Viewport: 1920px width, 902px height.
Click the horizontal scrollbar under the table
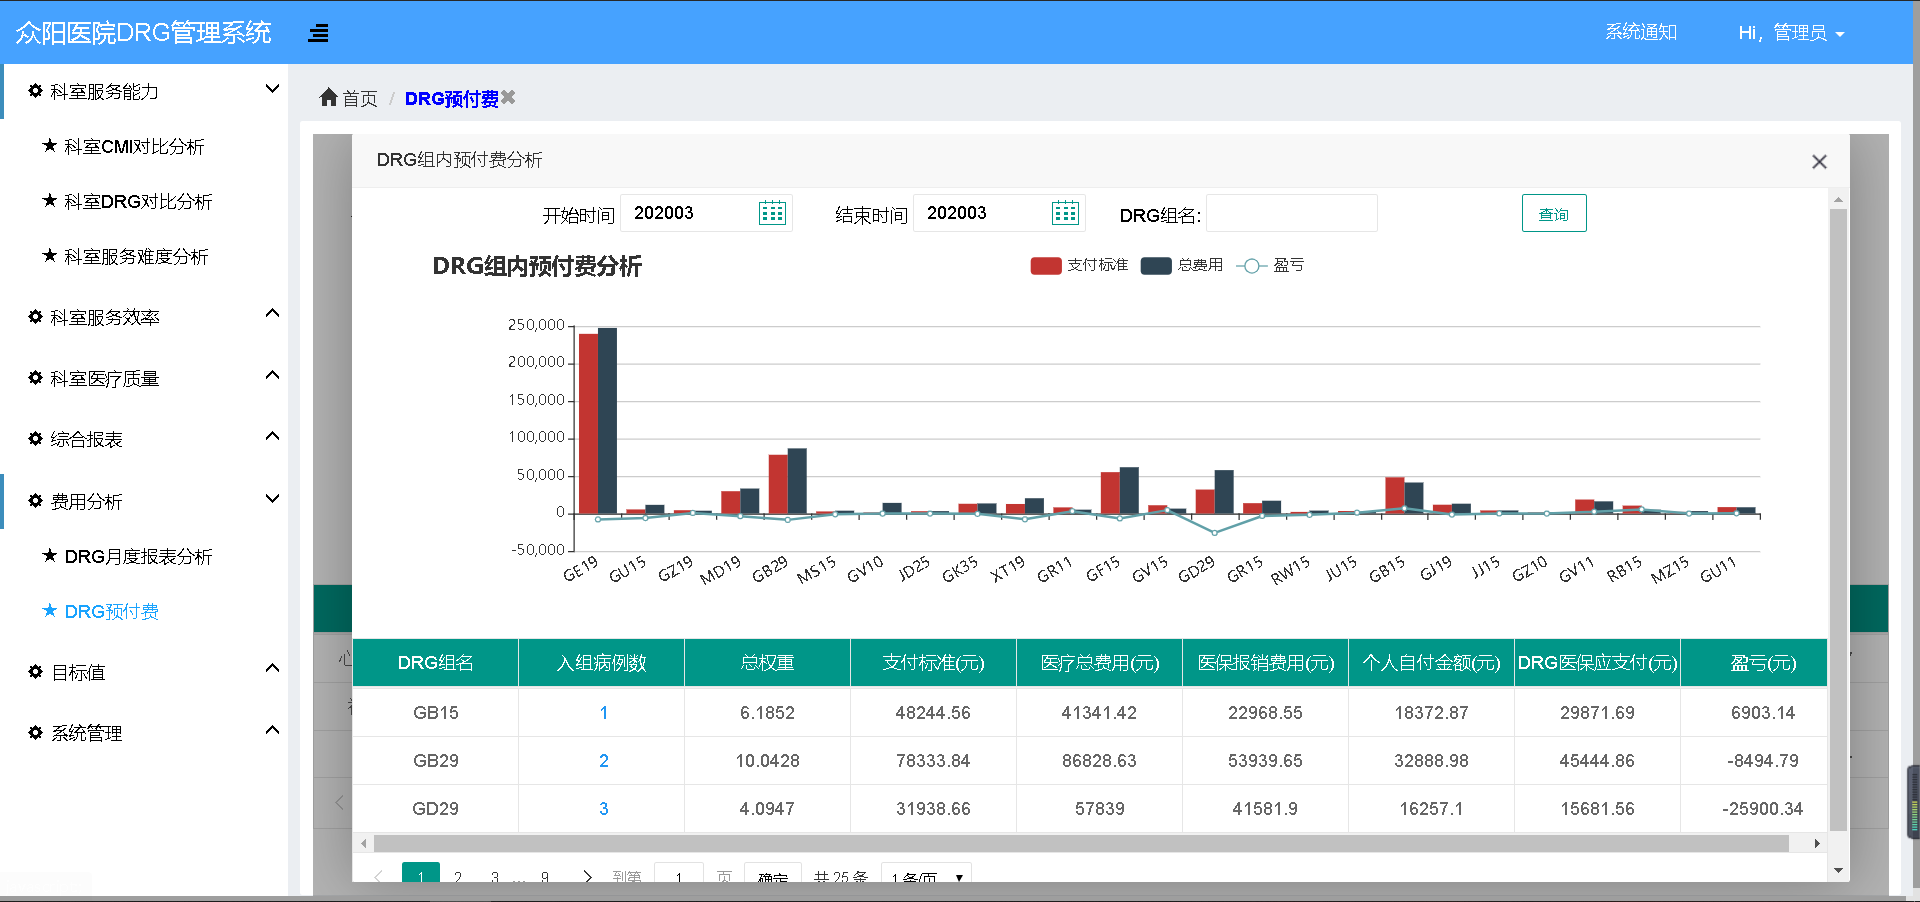tap(1080, 844)
